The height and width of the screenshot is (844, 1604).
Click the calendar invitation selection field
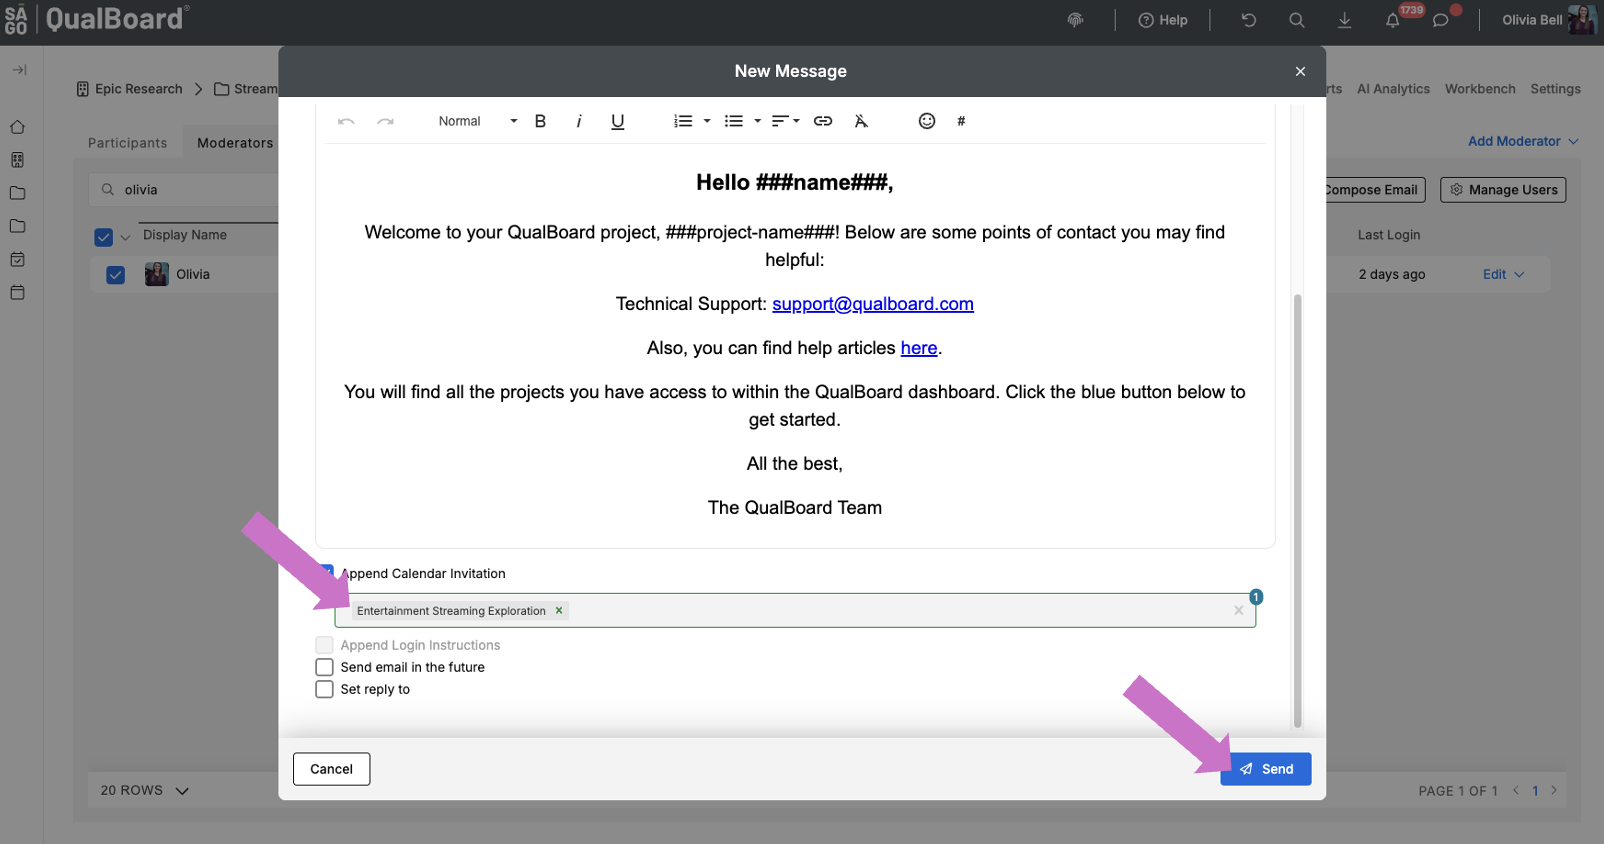click(x=795, y=610)
